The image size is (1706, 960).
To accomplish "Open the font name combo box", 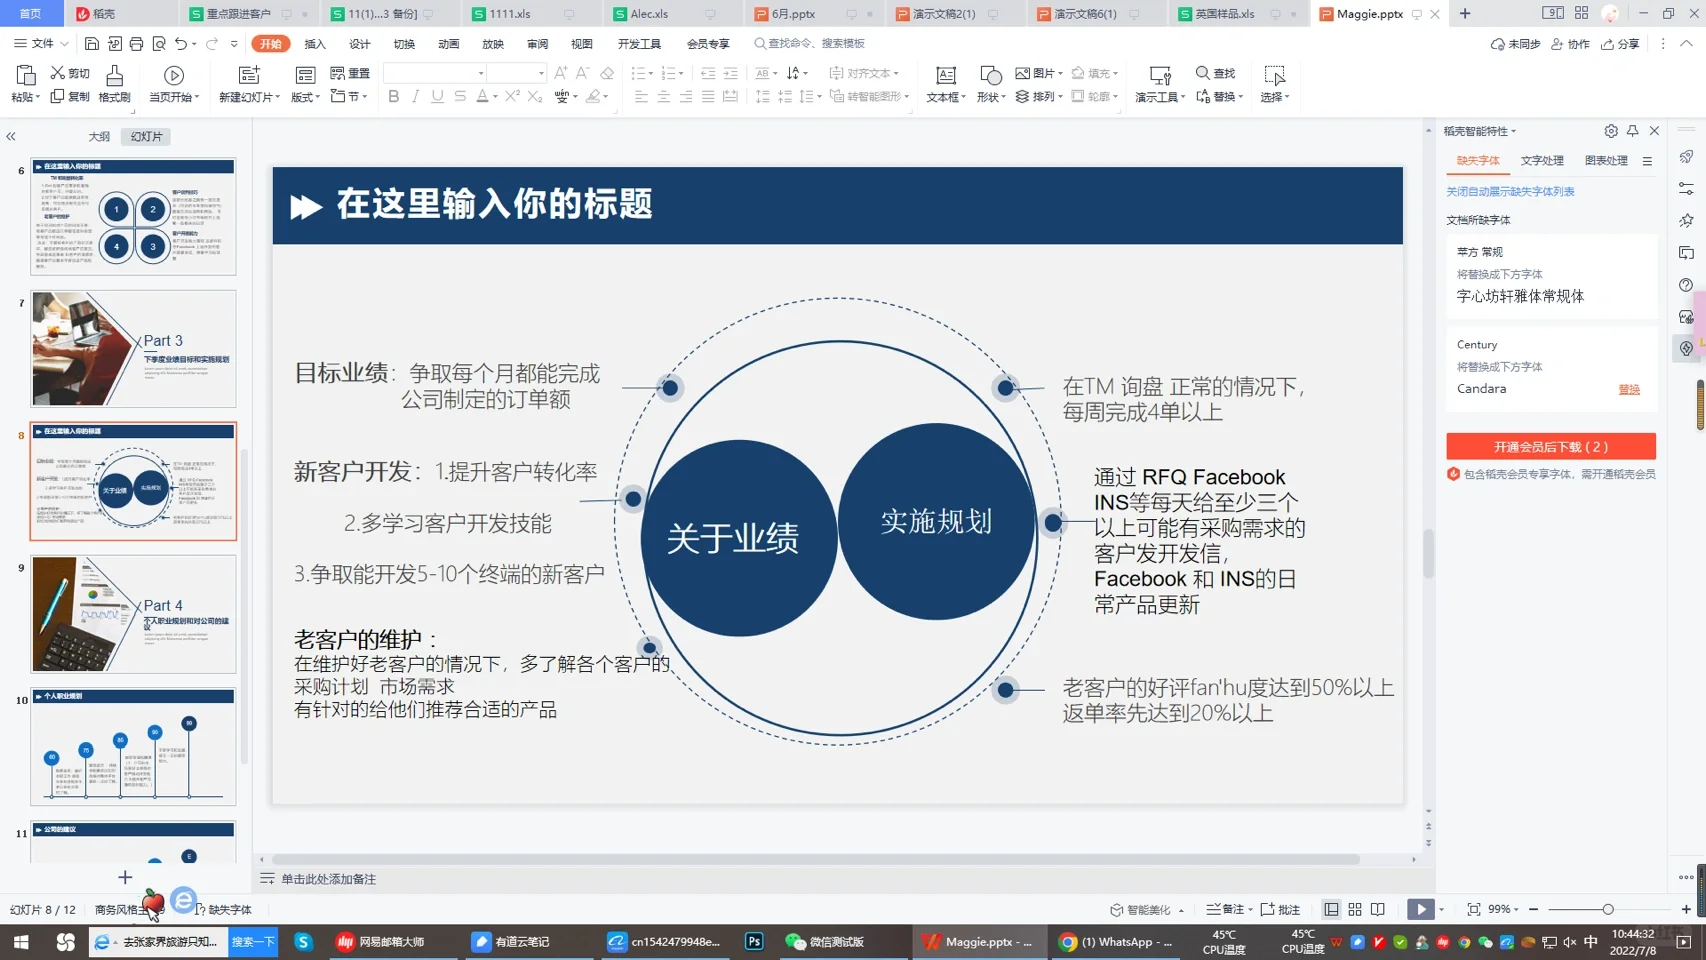I will click(435, 73).
